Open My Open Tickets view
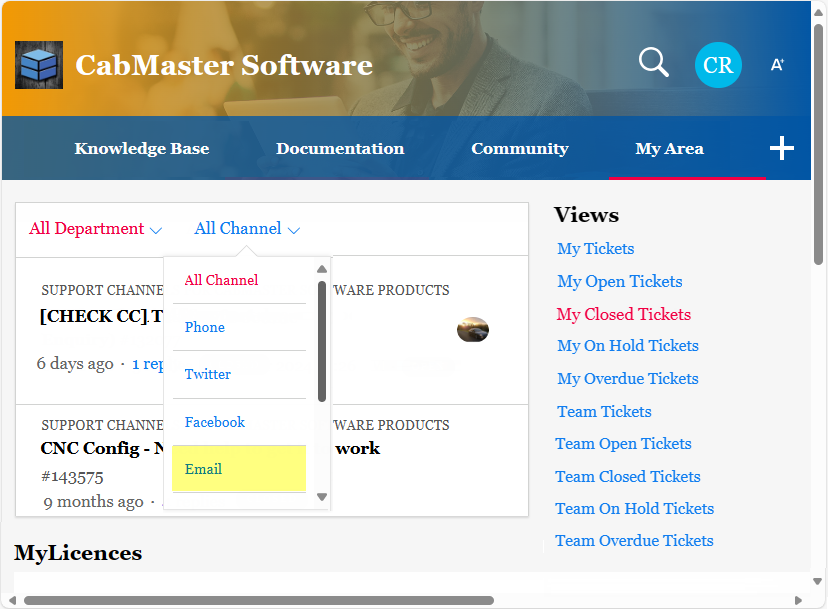Screen dimensions: 828x610 pyautogui.click(x=619, y=282)
